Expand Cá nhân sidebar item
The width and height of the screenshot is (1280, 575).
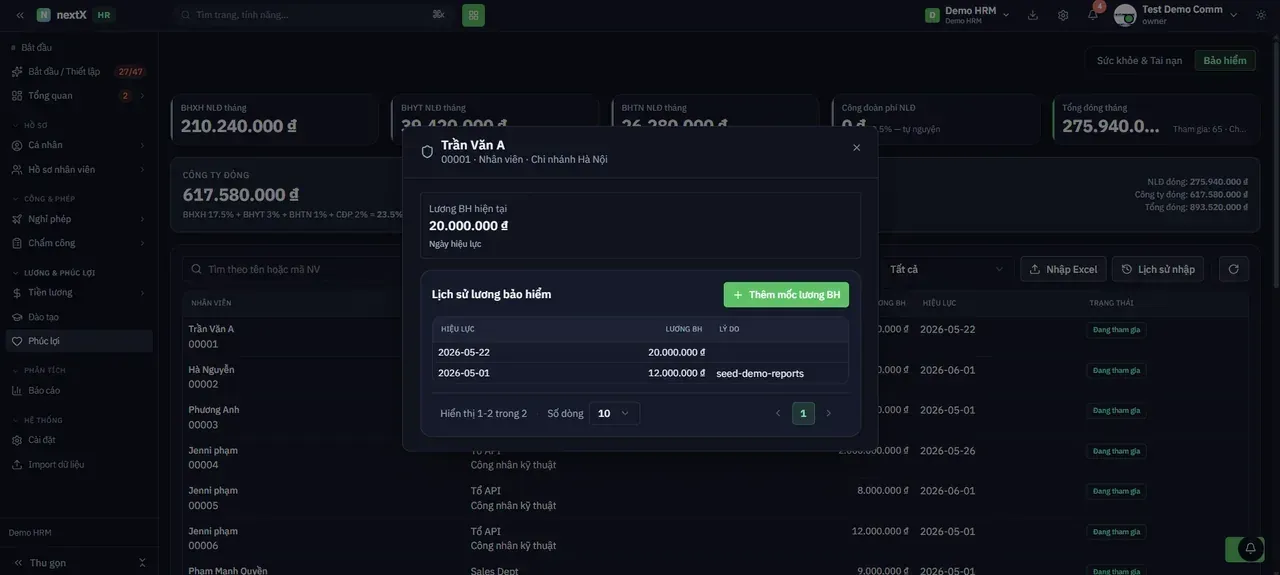click(x=78, y=145)
